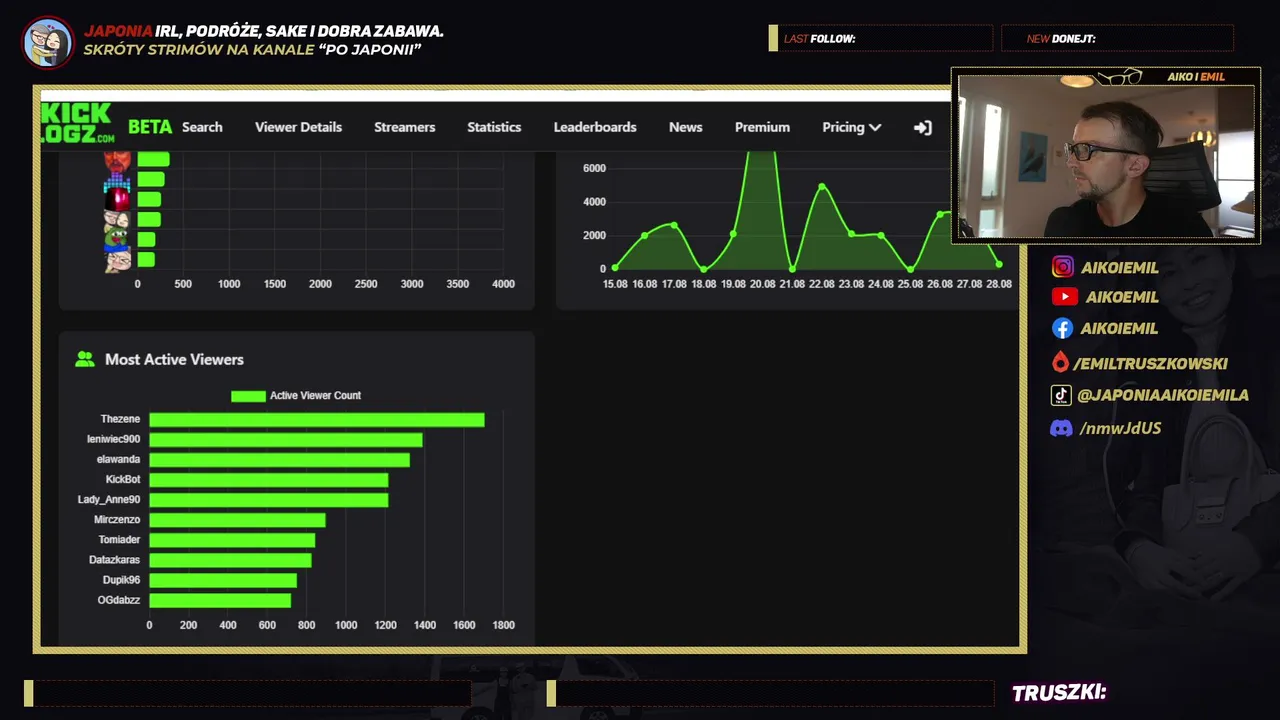Open Viewer Details in the navbar
The image size is (1280, 720).
pos(298,127)
